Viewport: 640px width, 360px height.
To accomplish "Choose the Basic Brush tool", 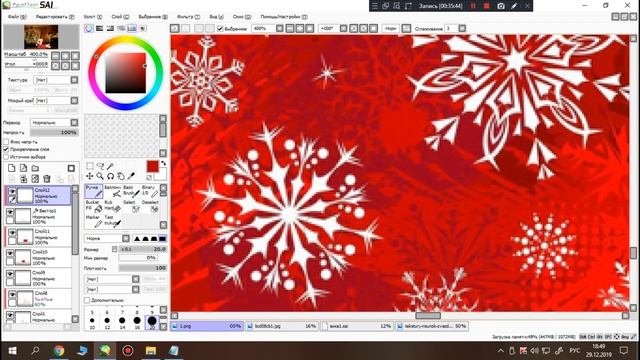I will (x=131, y=191).
